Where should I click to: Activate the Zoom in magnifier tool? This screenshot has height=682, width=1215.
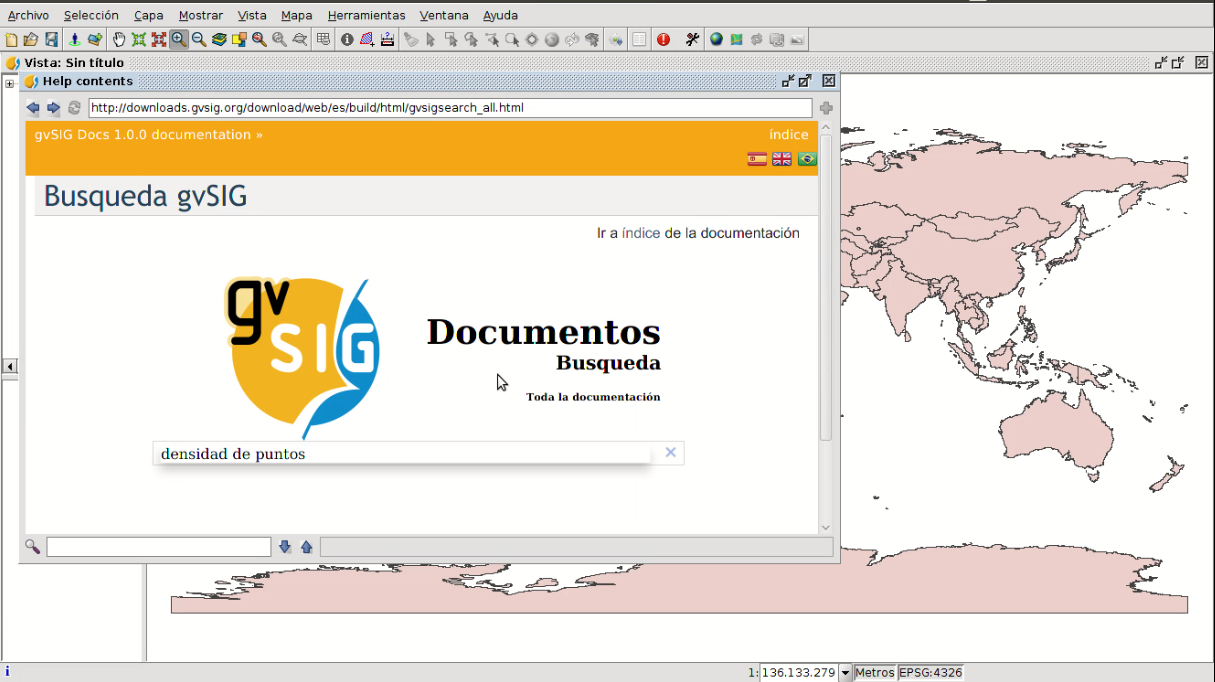click(179, 40)
